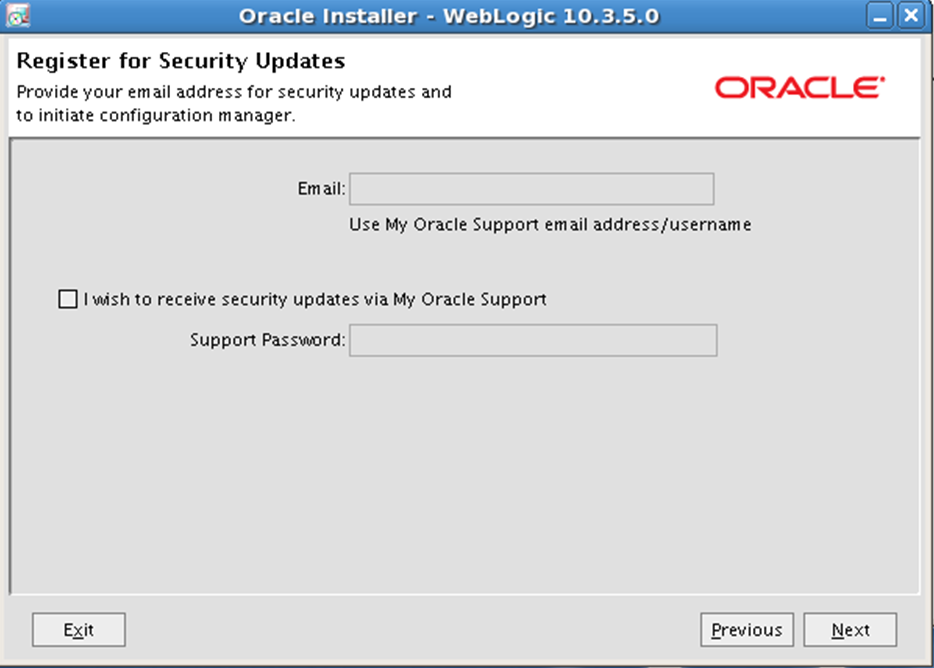Proceed with the Next button

(850, 629)
